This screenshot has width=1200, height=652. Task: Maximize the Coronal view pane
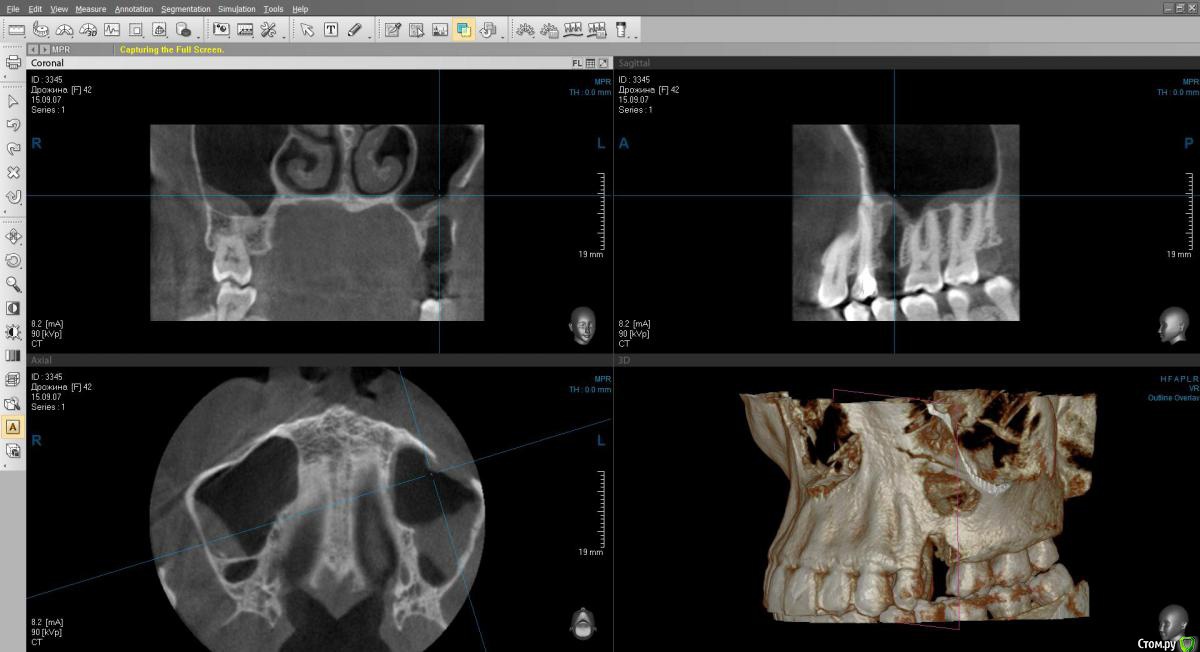(x=603, y=63)
